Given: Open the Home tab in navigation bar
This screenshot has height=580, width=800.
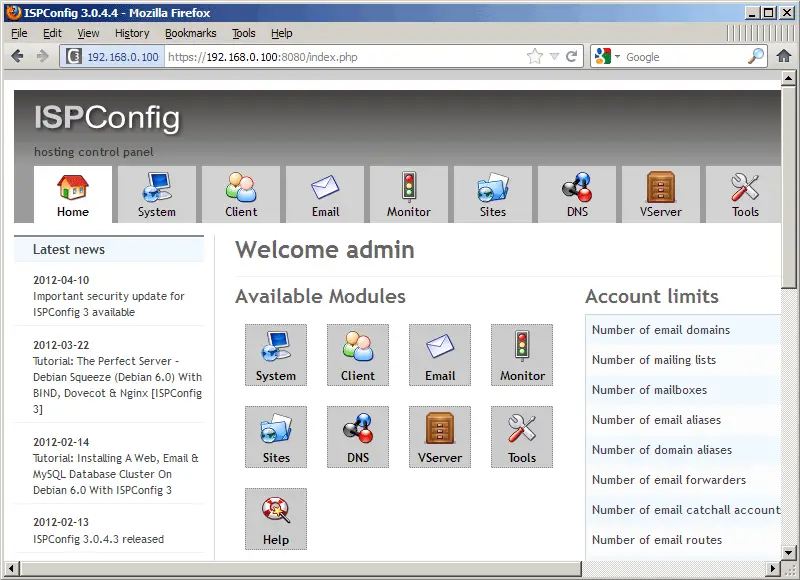Looking at the screenshot, I should coord(73,194).
